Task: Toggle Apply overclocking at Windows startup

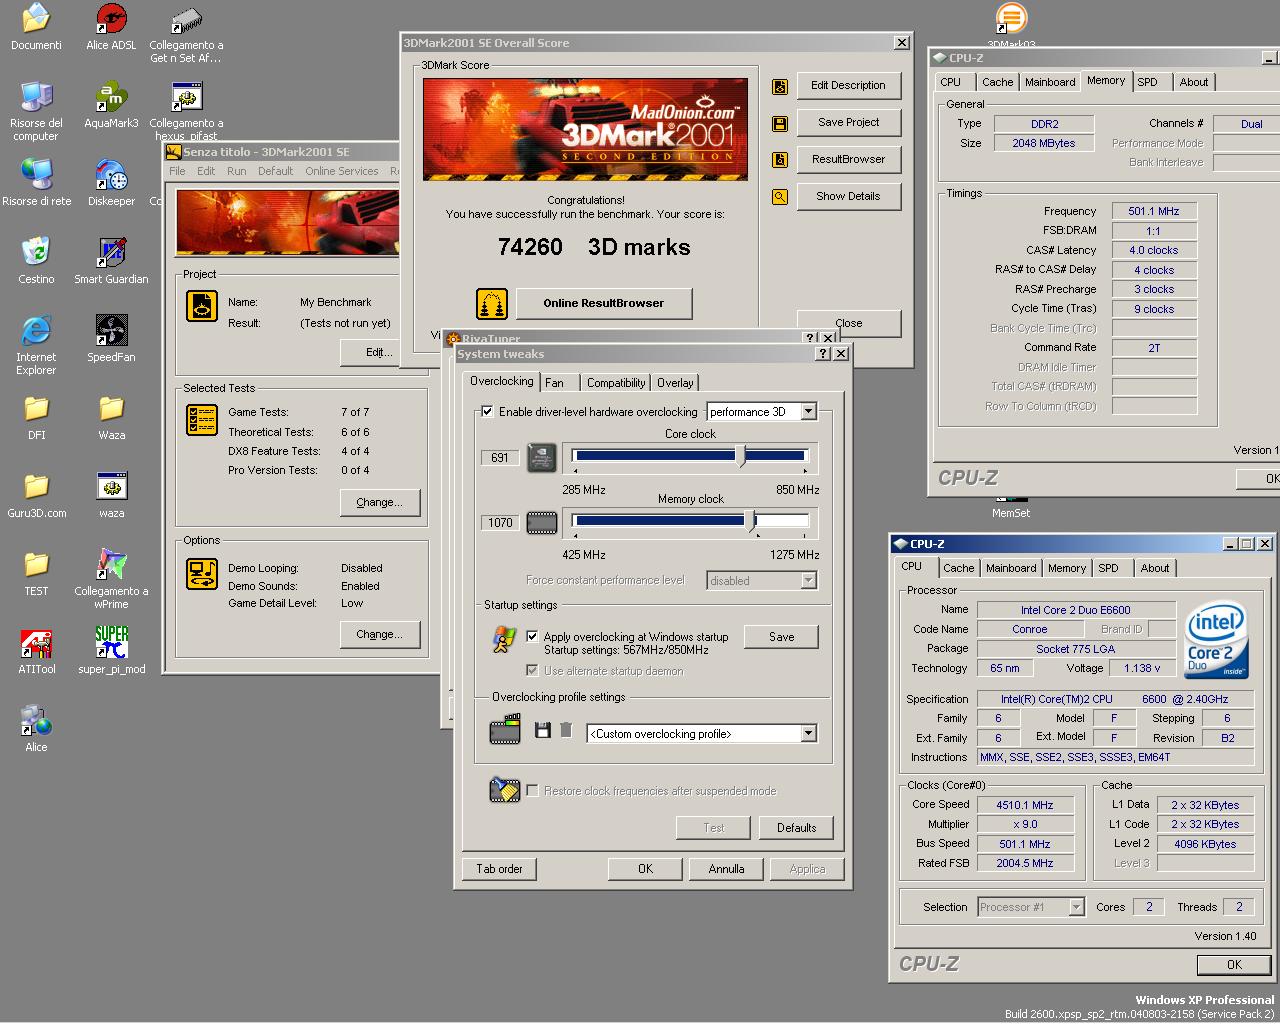Action: click(x=532, y=636)
